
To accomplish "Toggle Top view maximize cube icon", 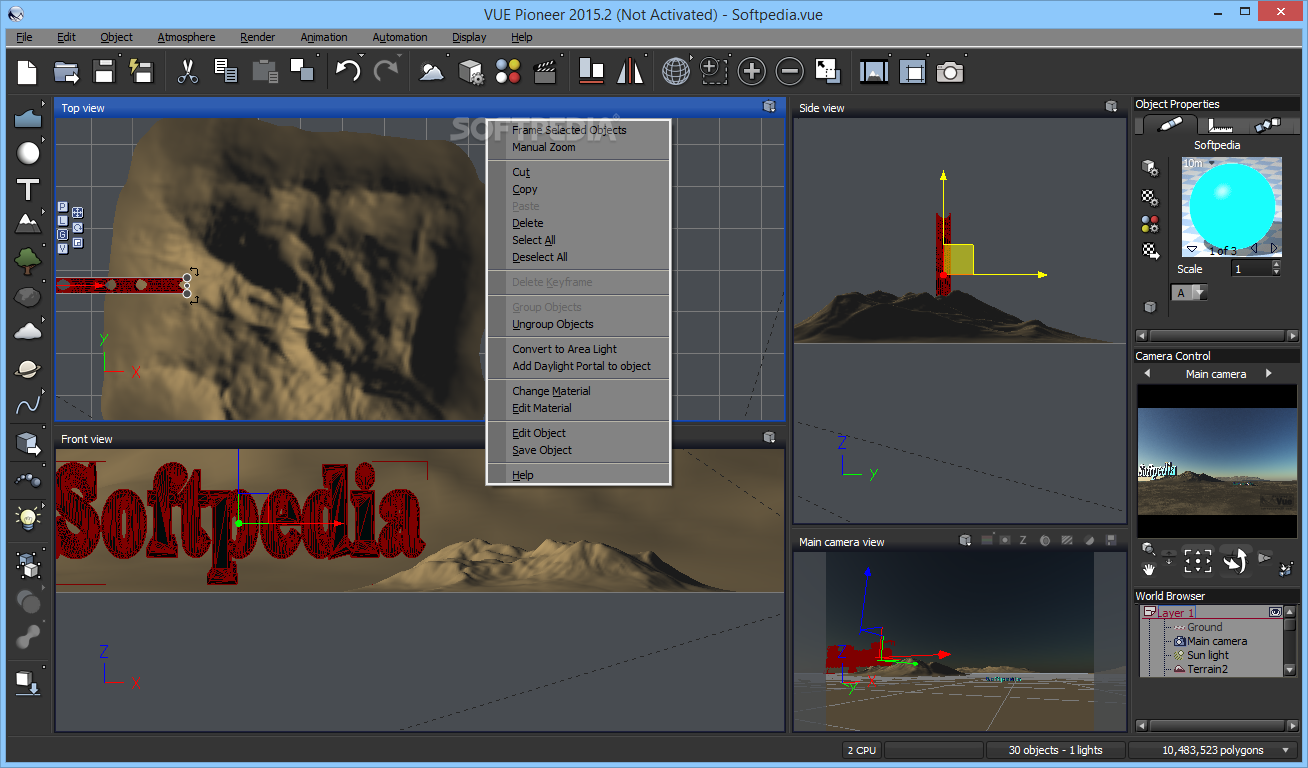I will [x=769, y=106].
